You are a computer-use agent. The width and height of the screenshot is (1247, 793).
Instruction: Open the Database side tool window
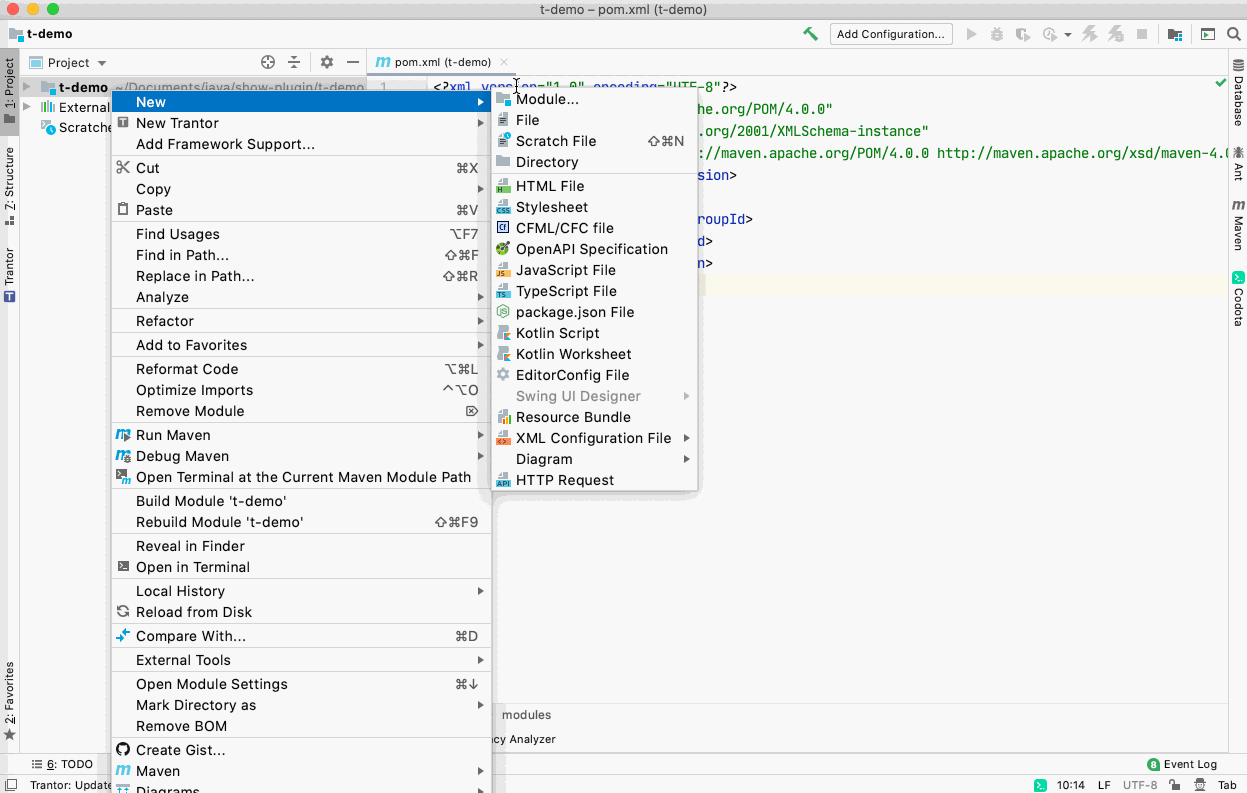[x=1238, y=95]
